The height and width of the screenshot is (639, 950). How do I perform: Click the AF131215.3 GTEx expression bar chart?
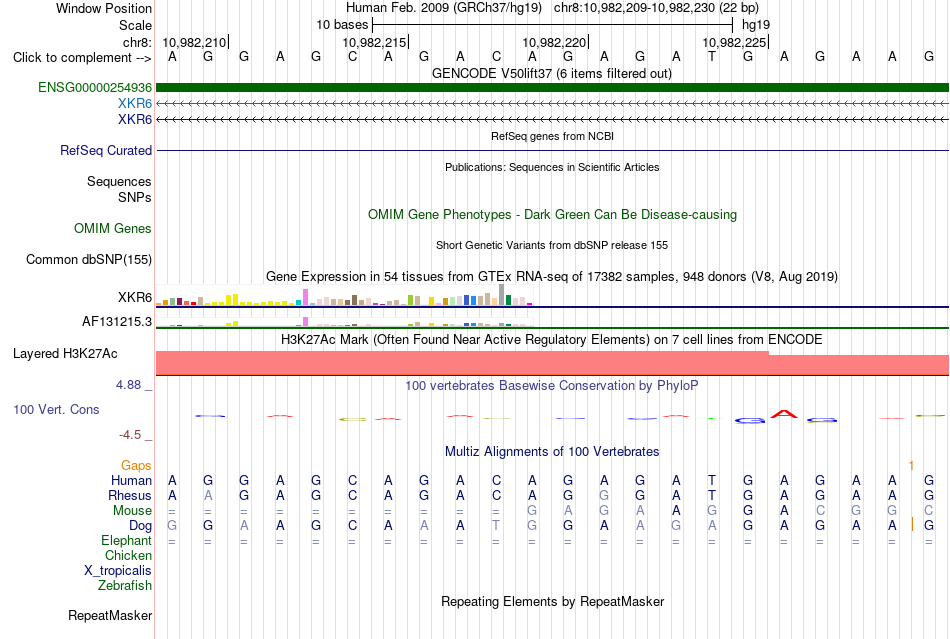point(344,322)
